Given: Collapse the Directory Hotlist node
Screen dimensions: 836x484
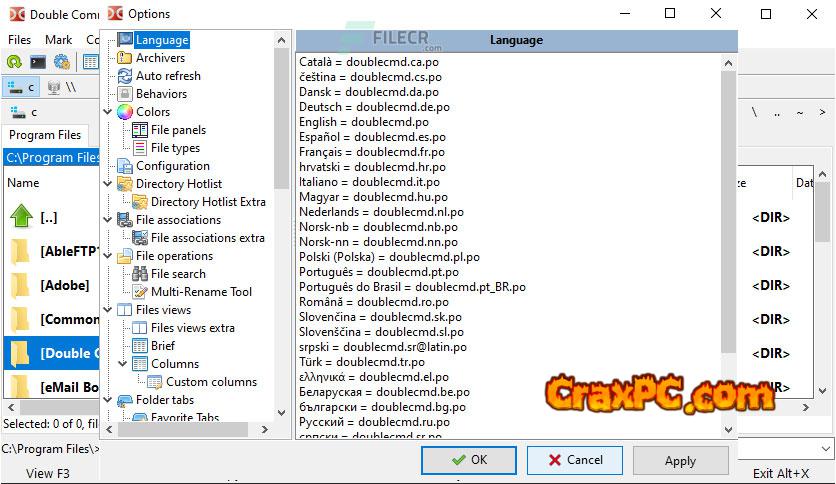Looking at the screenshot, I should (108, 183).
